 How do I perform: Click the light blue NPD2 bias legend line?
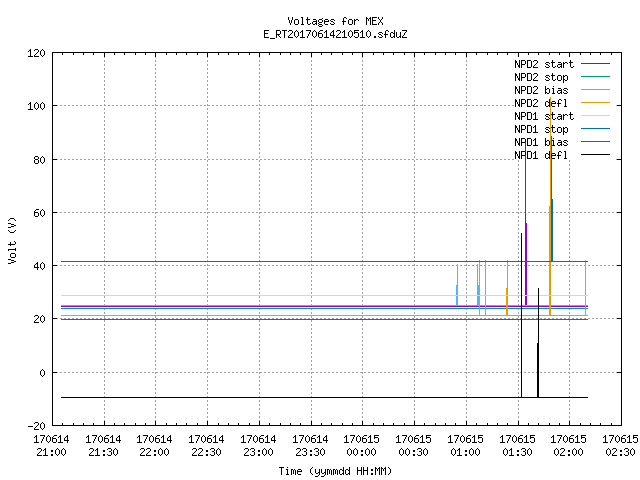coord(596,90)
